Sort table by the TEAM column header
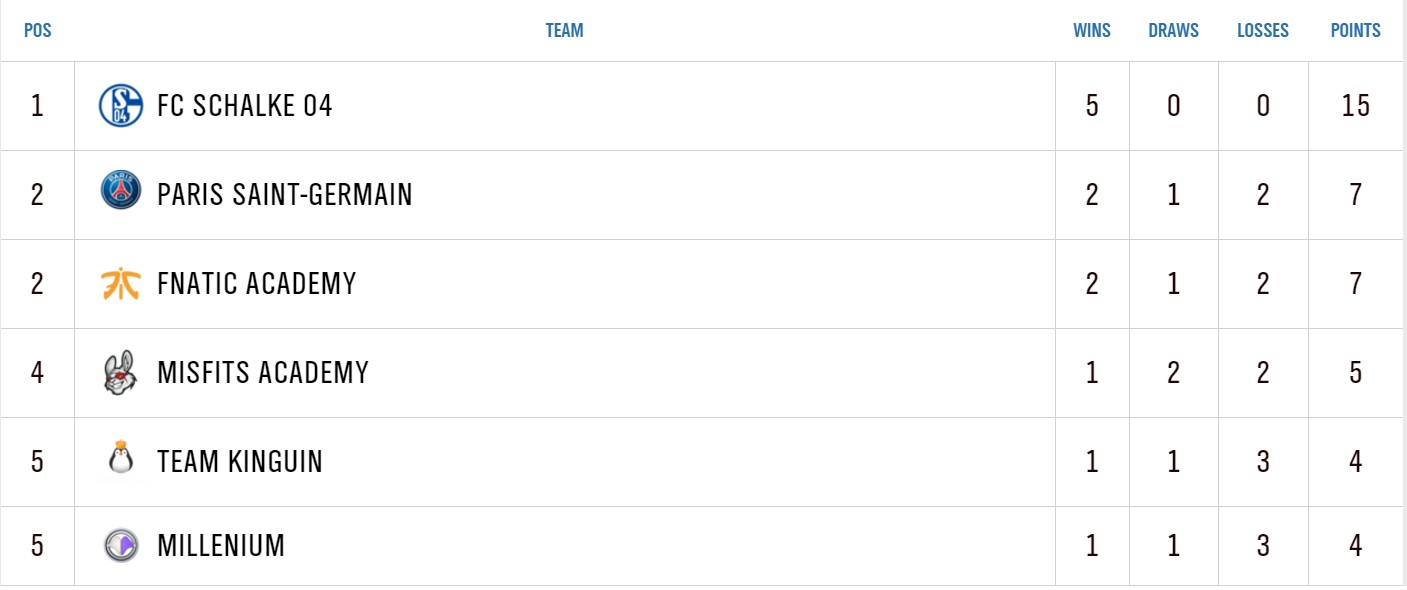 tap(564, 30)
